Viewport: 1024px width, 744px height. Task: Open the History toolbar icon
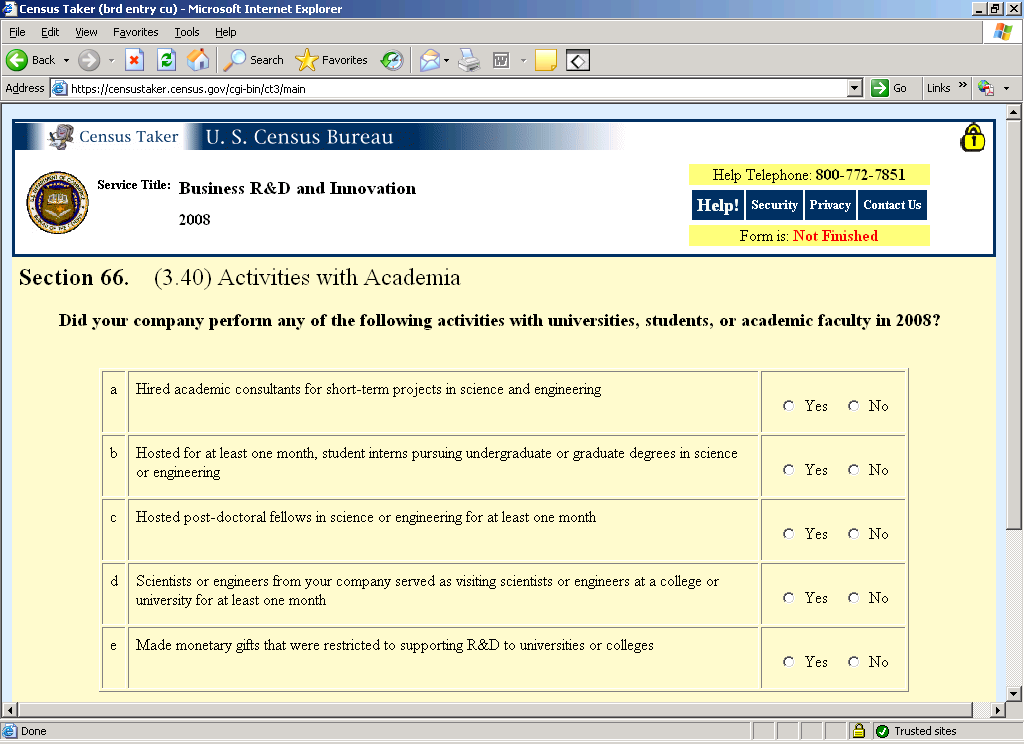tap(392, 60)
